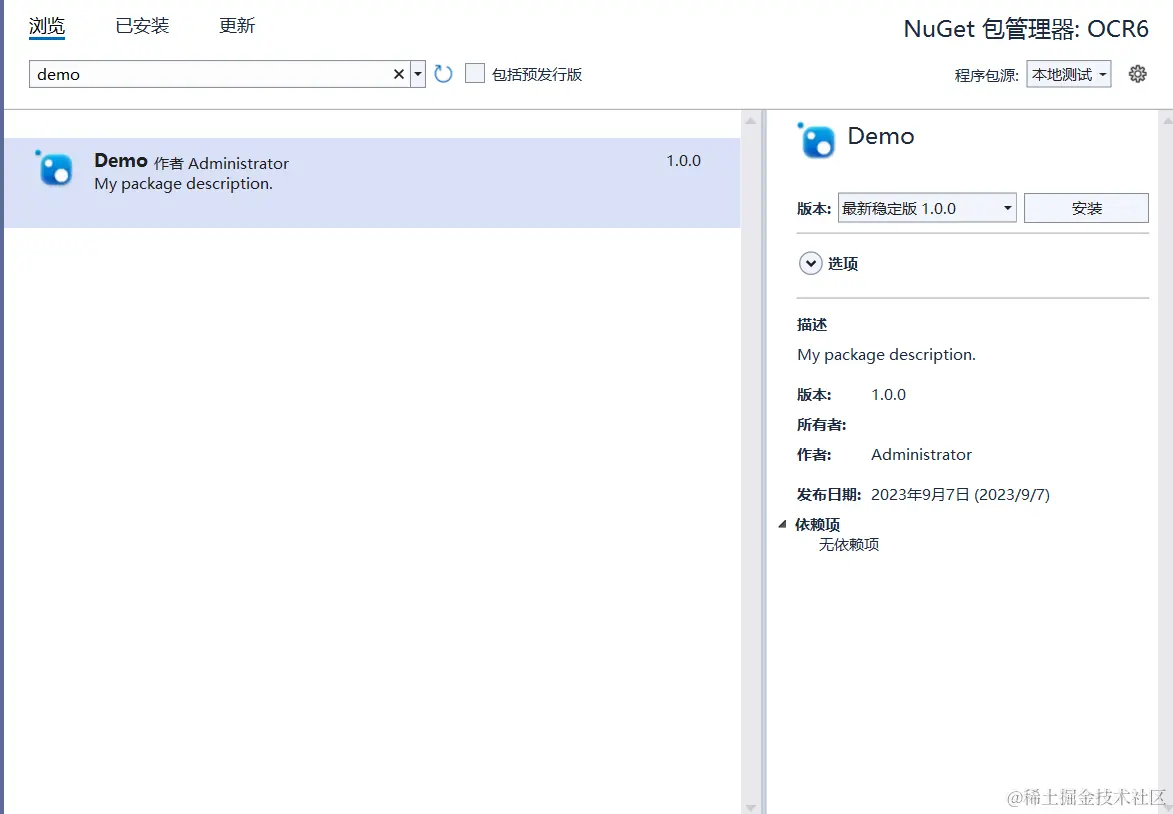Open the 已安装 tab
Screen dimensions: 1173x814
(x=142, y=25)
